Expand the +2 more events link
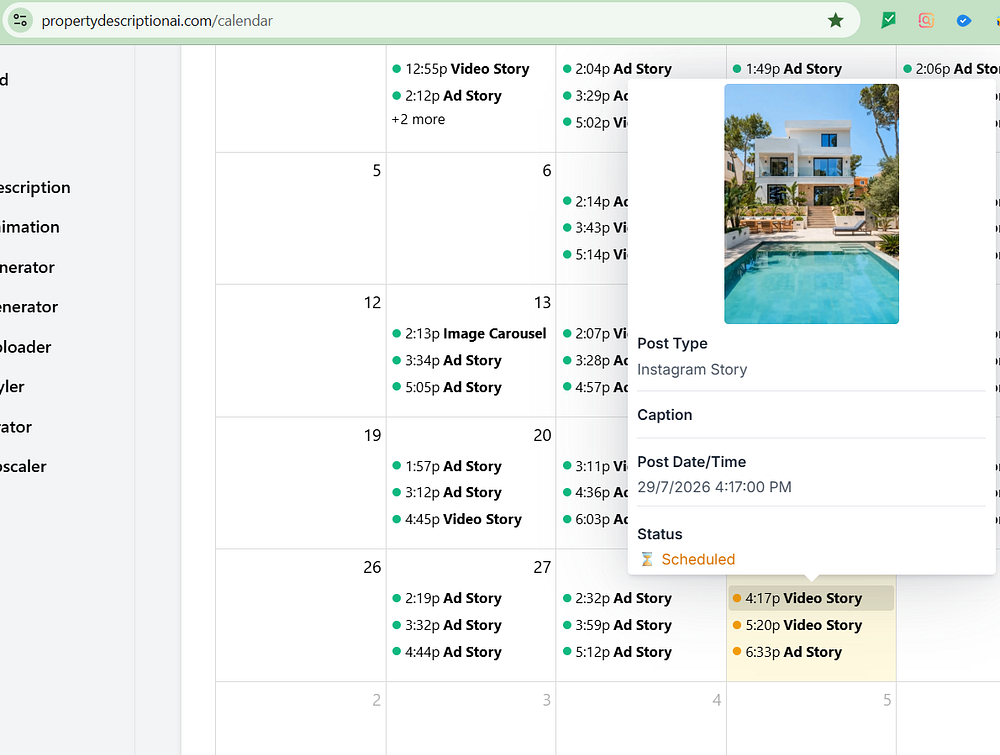 (x=418, y=119)
